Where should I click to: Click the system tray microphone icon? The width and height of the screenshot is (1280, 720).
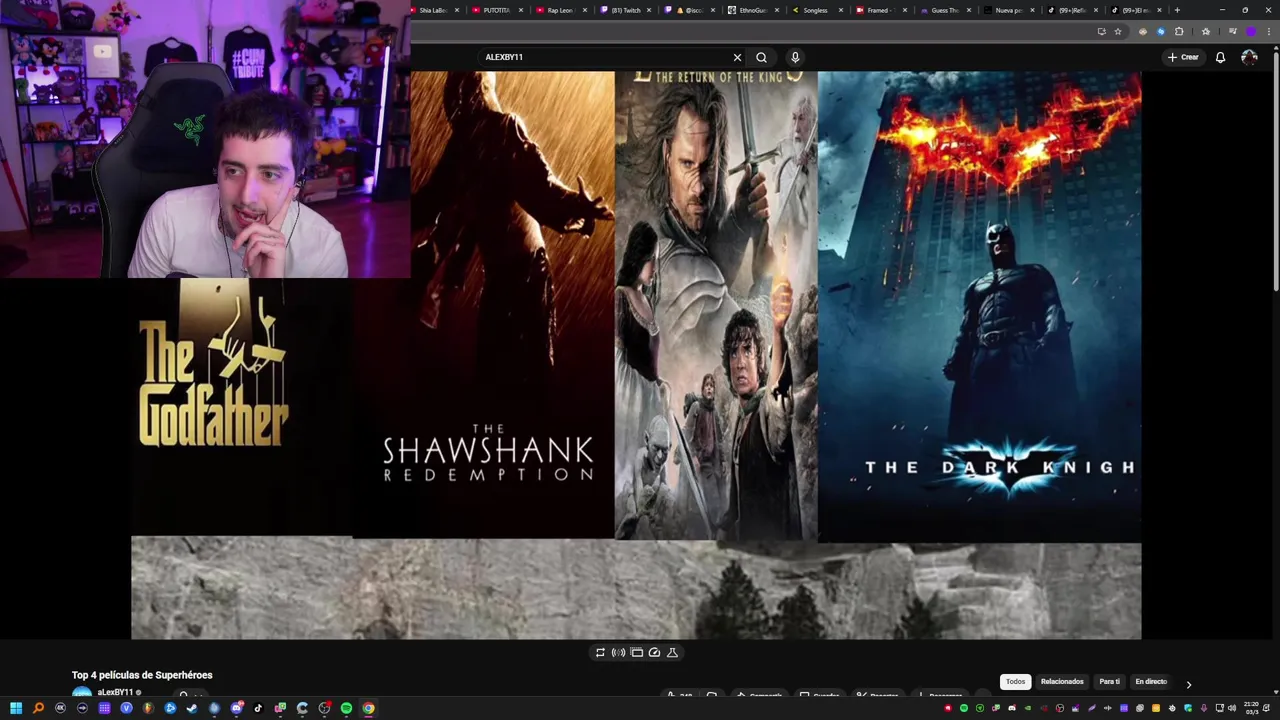[1204, 708]
